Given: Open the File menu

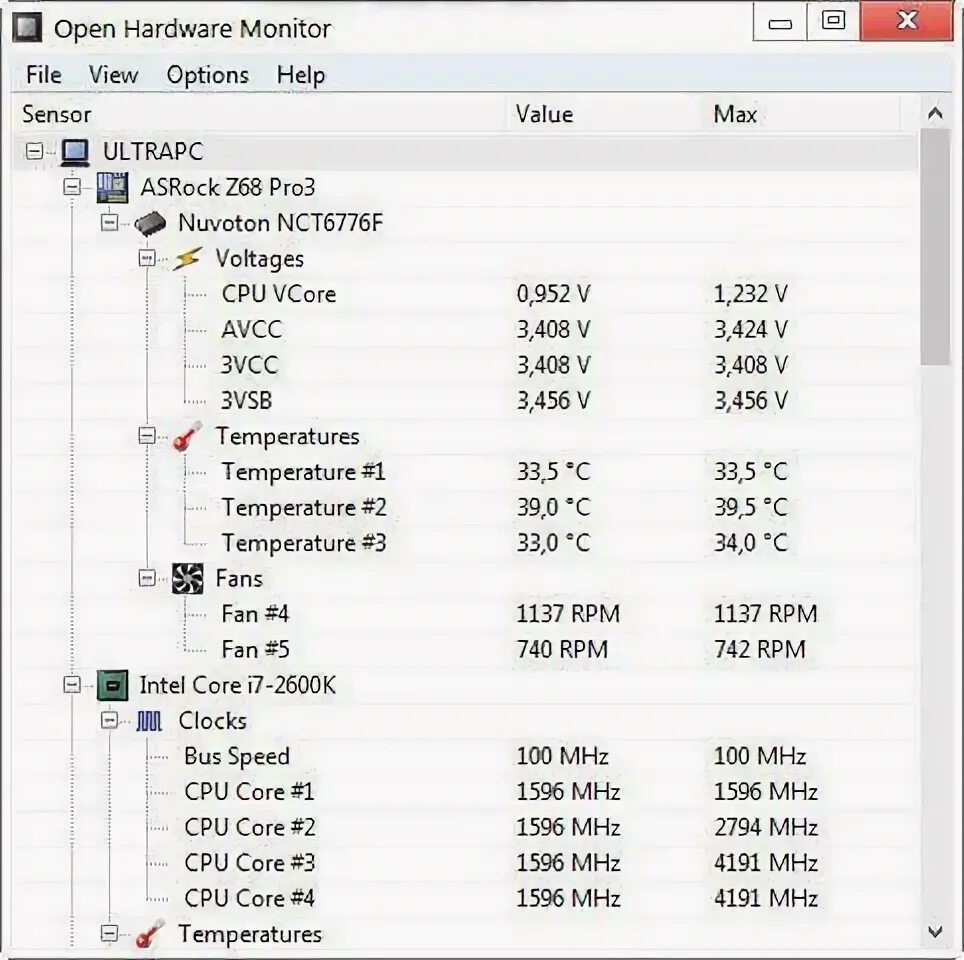Looking at the screenshot, I should point(44,75).
